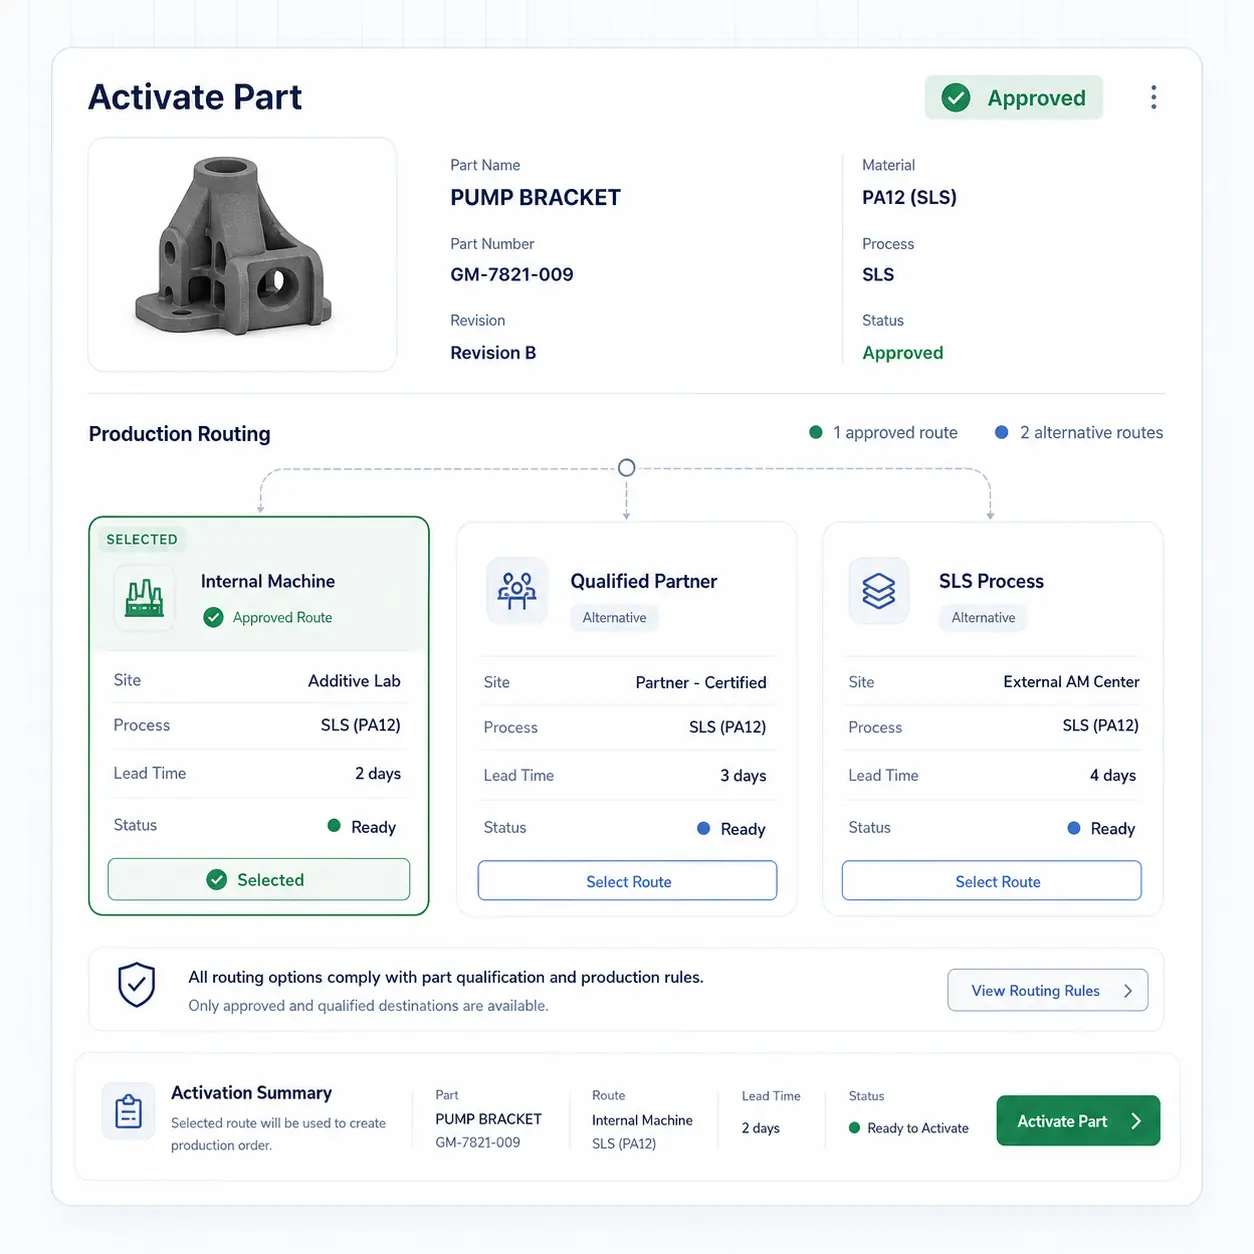This screenshot has height=1254, width=1254.
Task: Click the Selected button on Internal Machine
Action: (x=259, y=880)
